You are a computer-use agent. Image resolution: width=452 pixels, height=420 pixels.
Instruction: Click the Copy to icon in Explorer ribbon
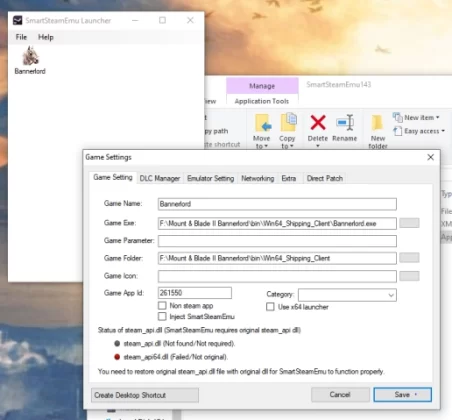pos(288,123)
